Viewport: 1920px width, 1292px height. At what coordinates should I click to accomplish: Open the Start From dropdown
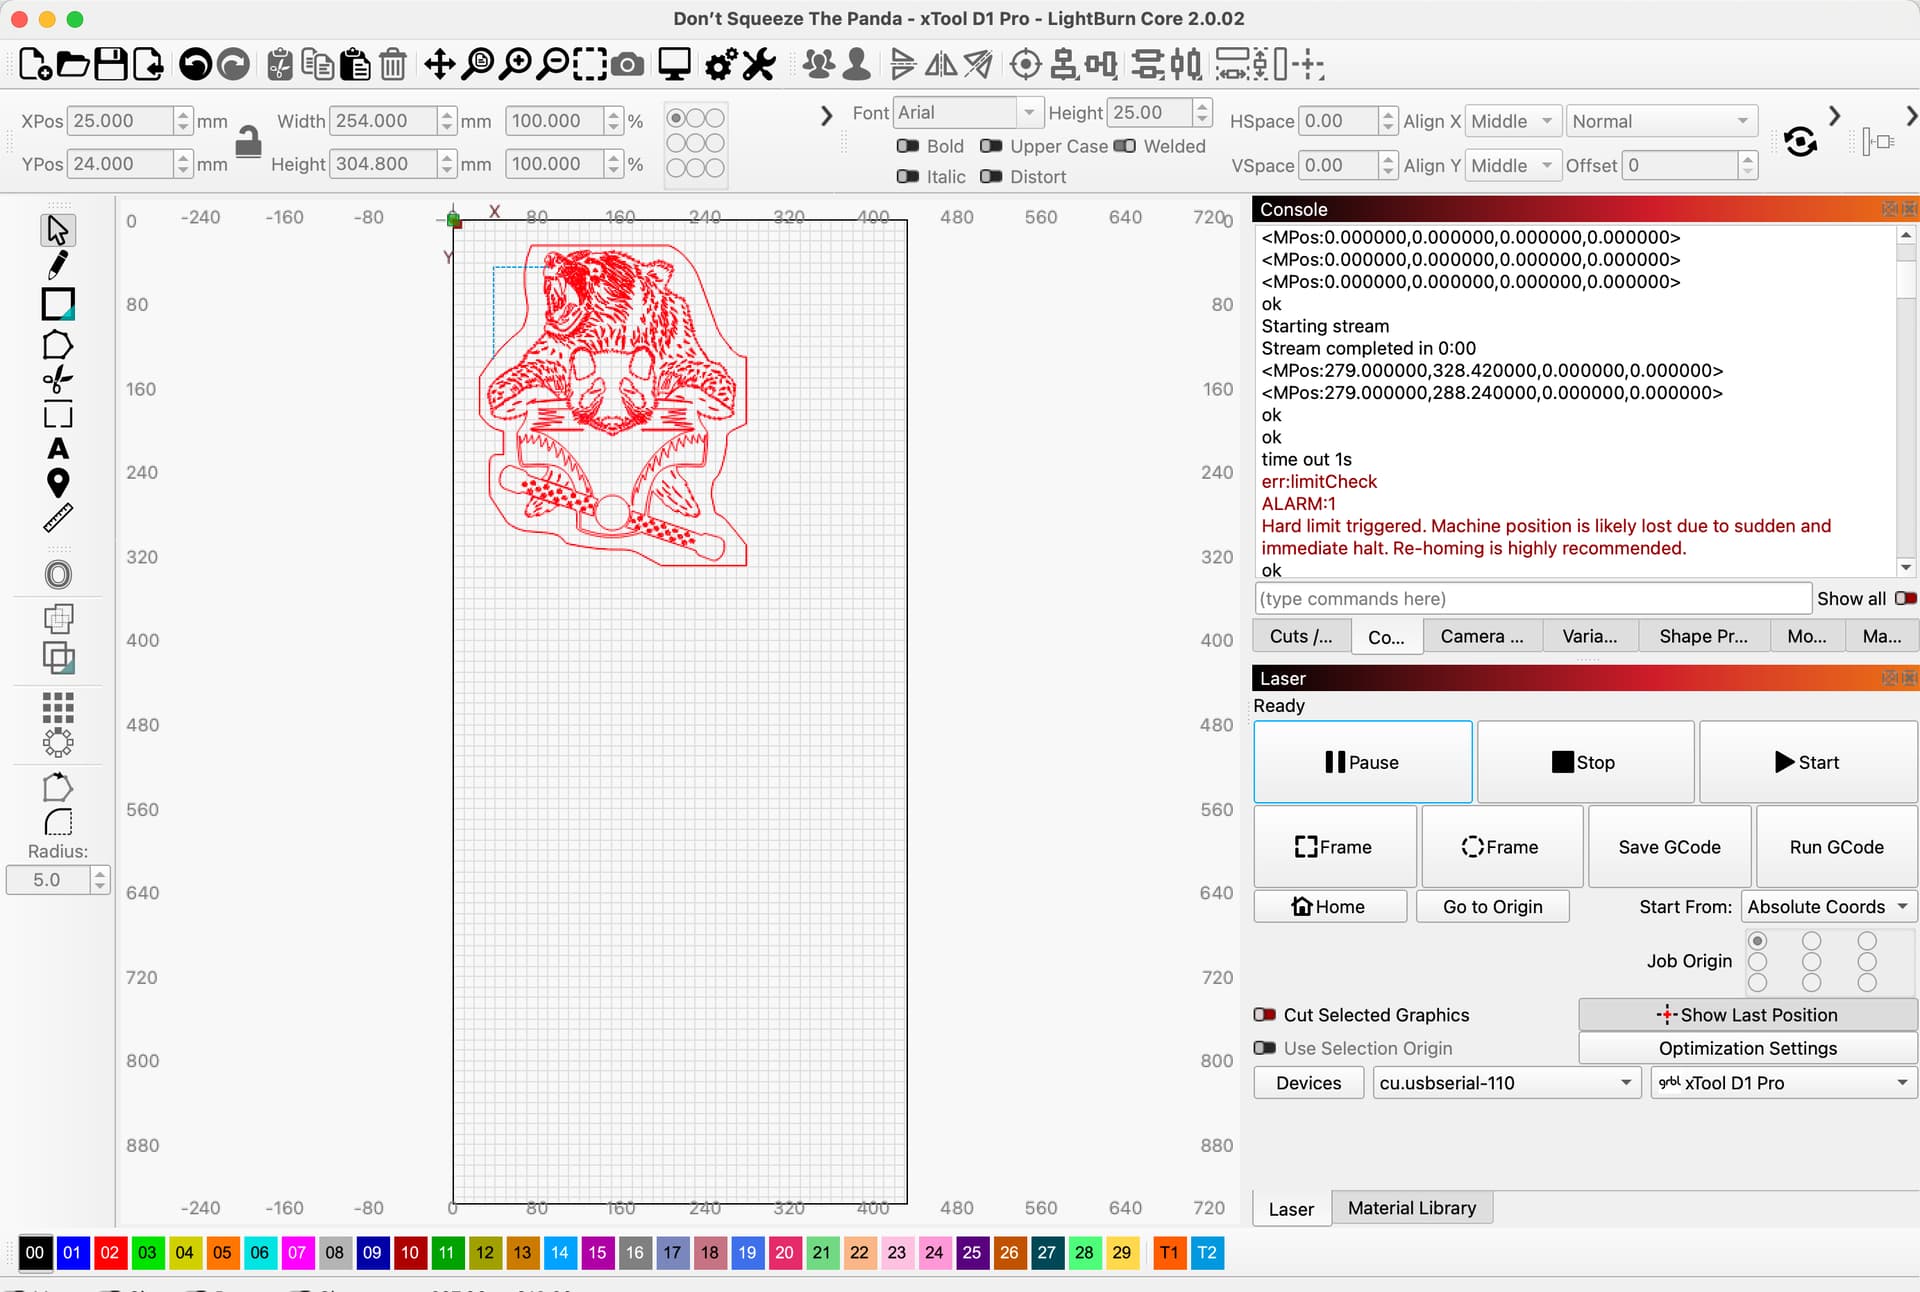[x=1828, y=907]
